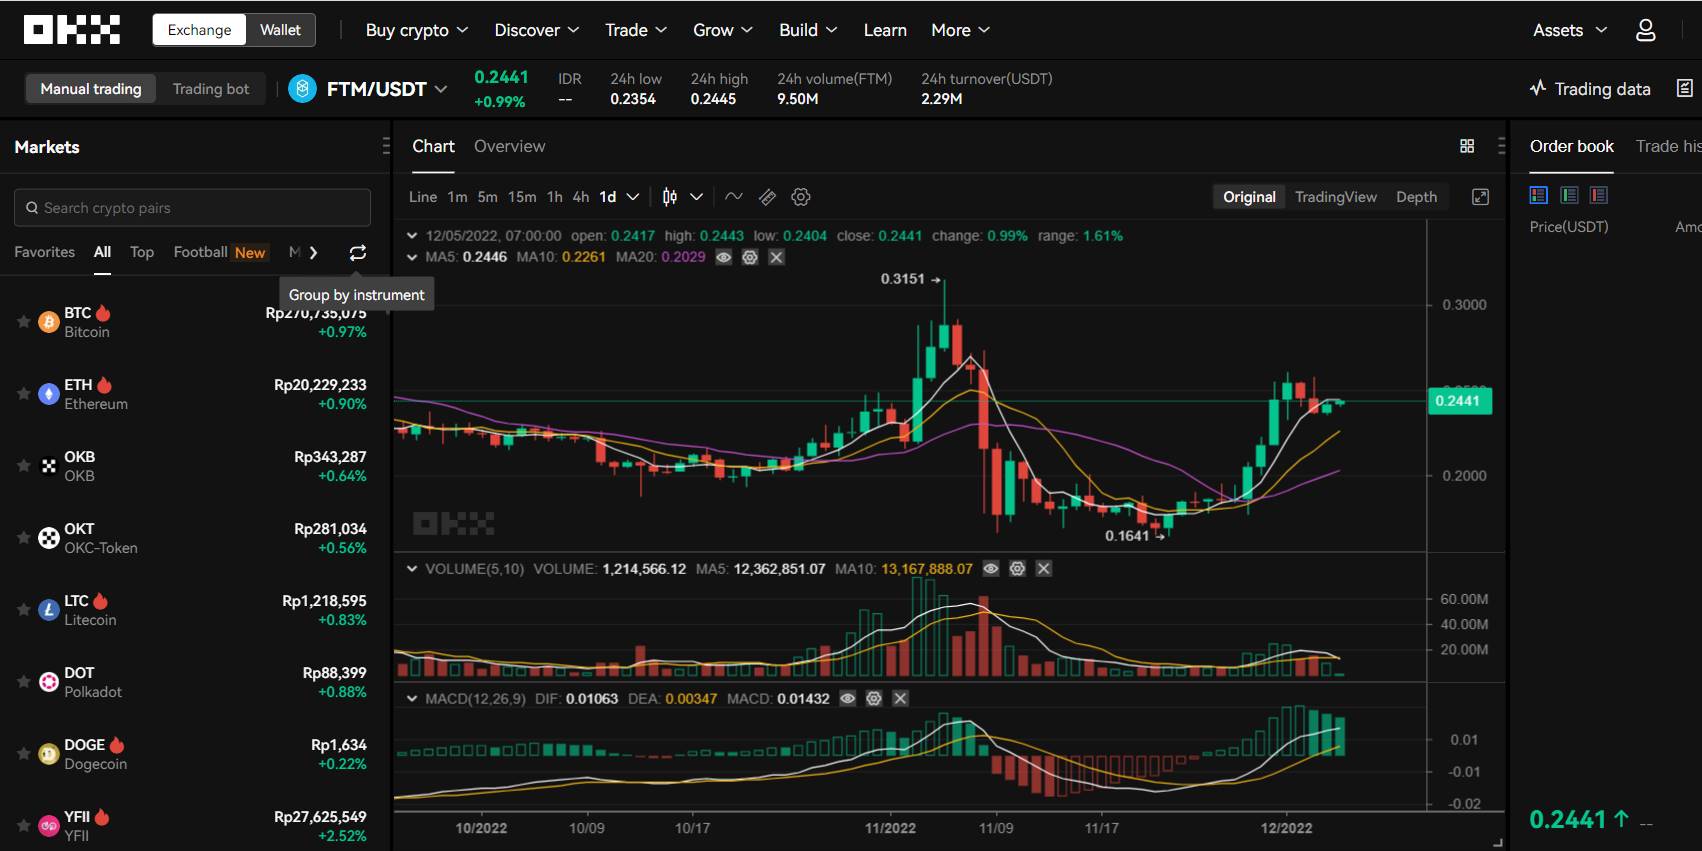Toggle MACD indicator visibility eye
Image resolution: width=1702 pixels, height=851 pixels.
[848, 699]
